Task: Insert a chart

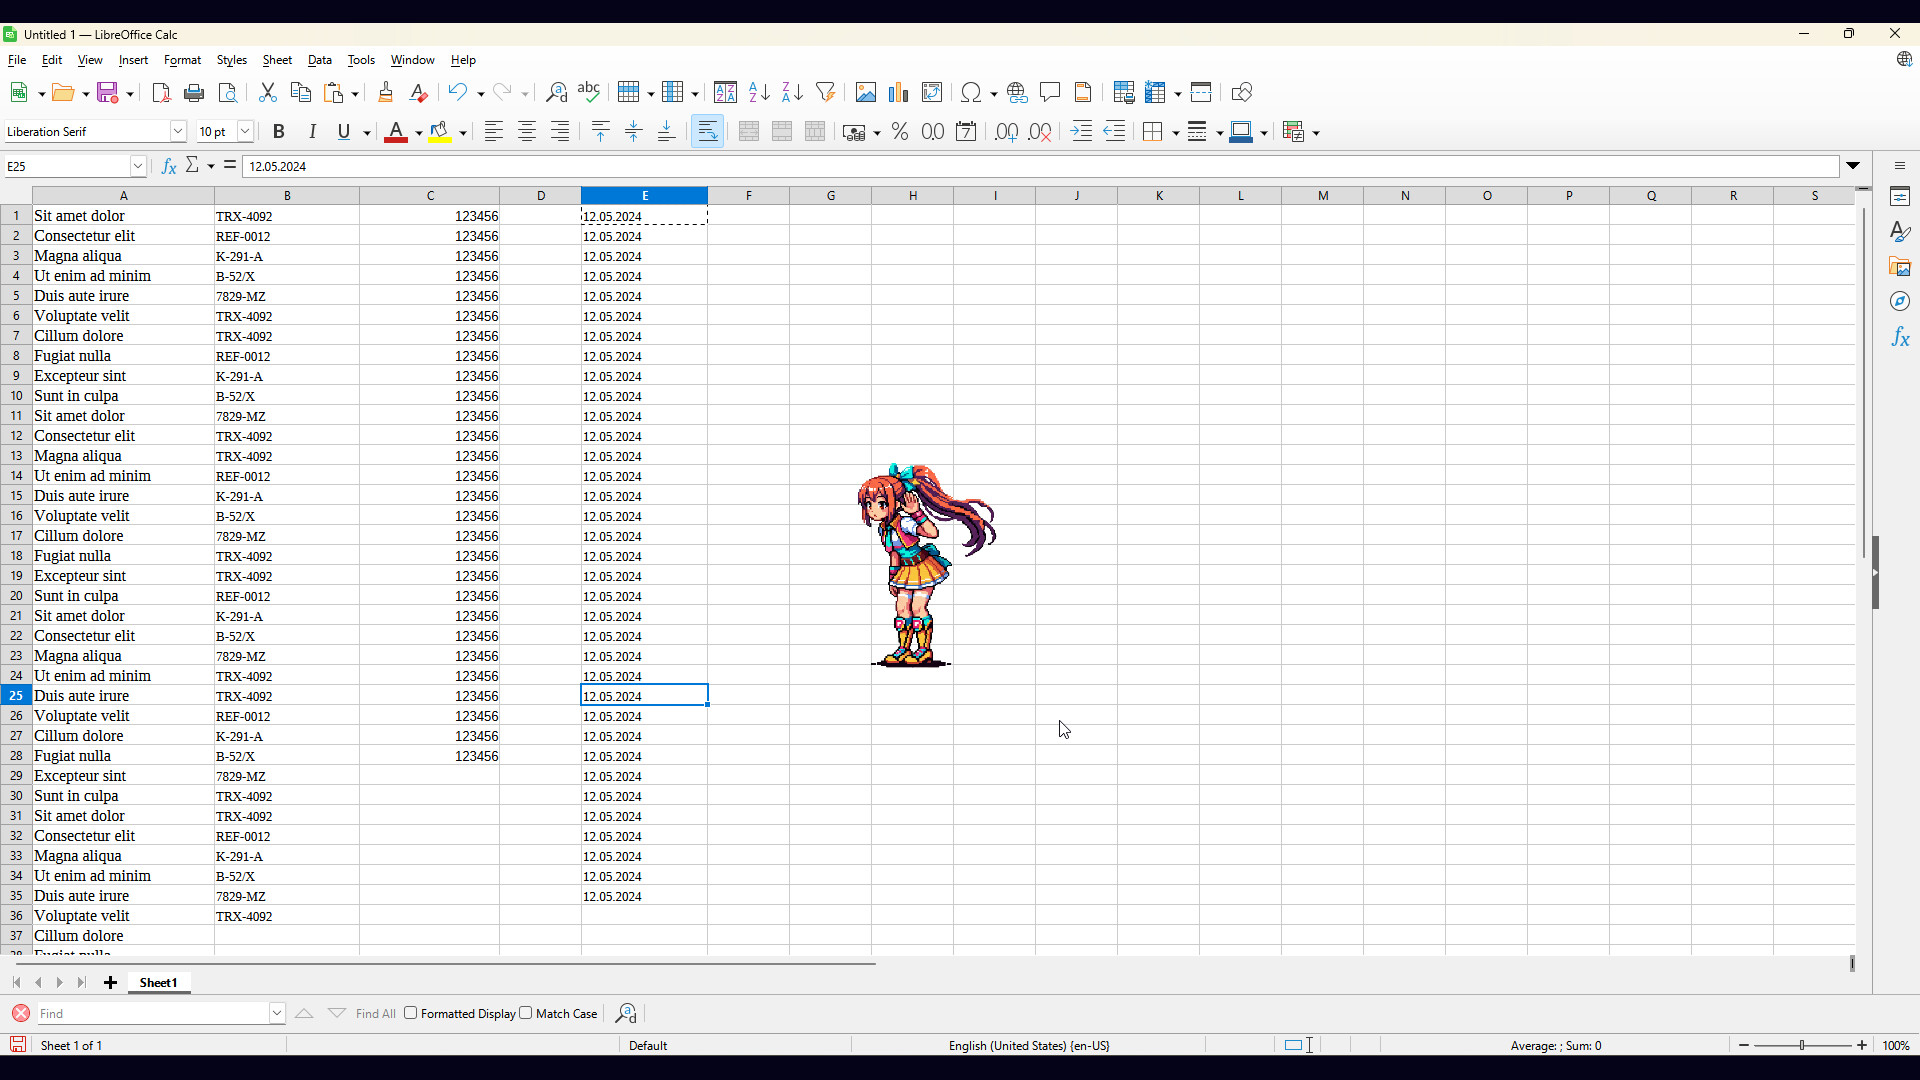Action: point(898,92)
